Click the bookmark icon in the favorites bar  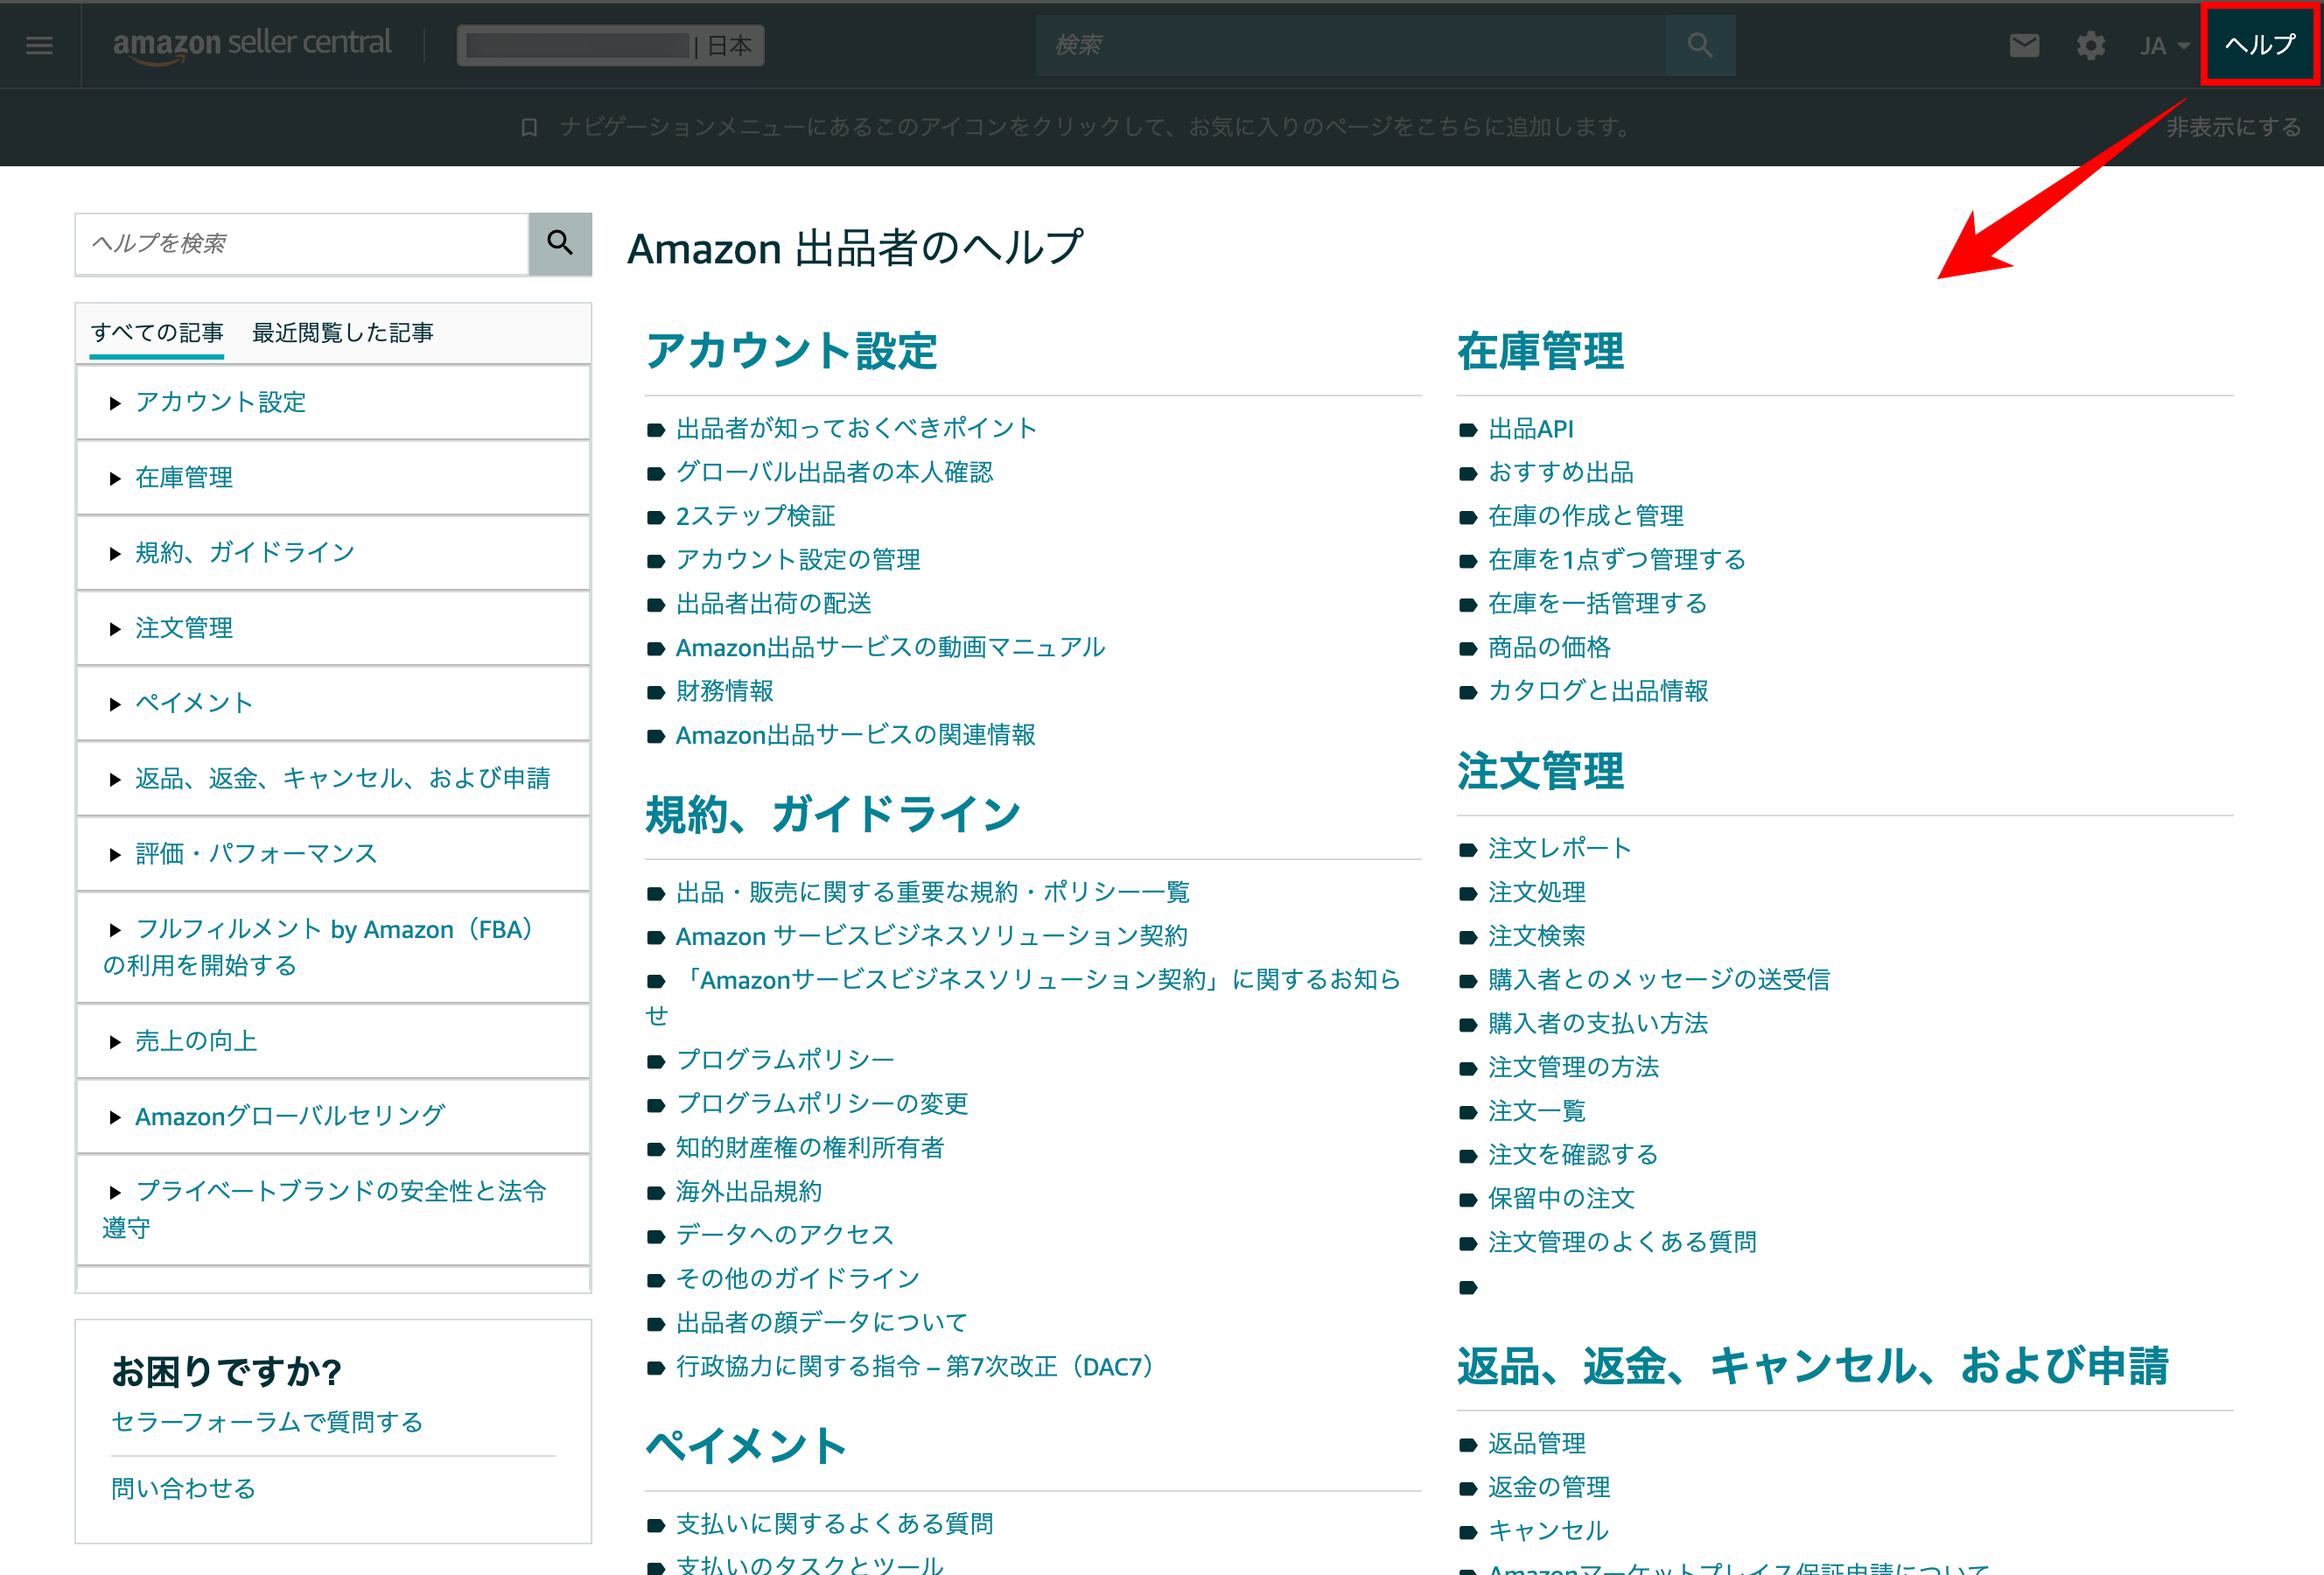pyautogui.click(x=529, y=127)
